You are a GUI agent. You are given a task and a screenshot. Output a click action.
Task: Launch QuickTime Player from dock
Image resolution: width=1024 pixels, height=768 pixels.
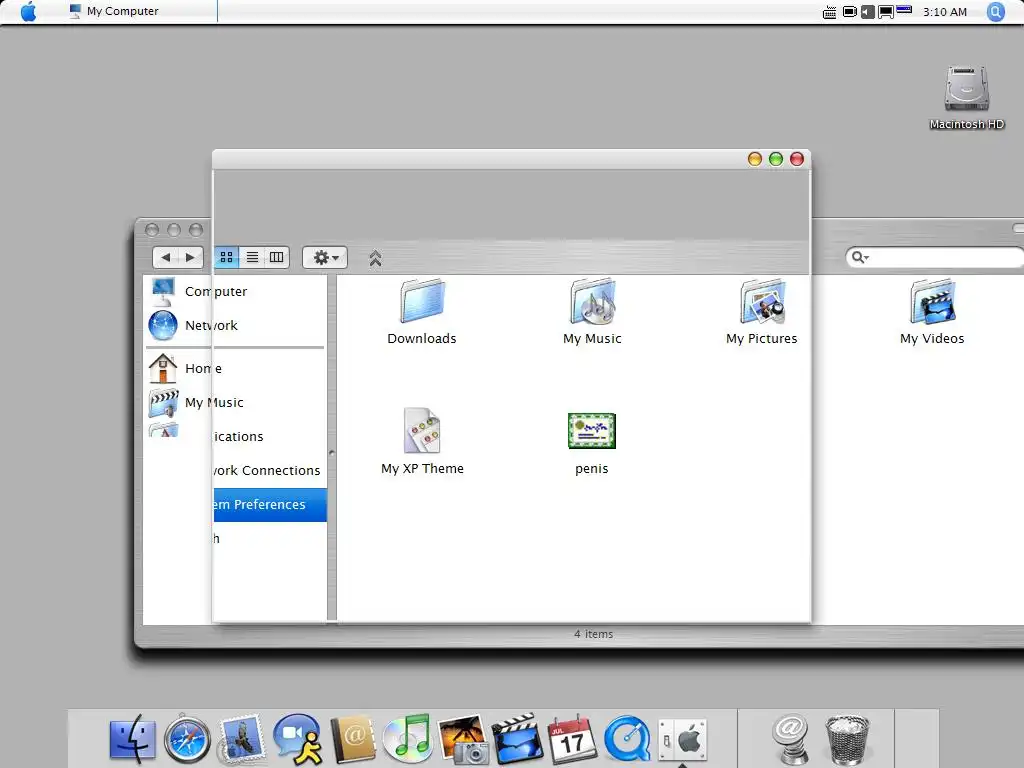pos(627,739)
